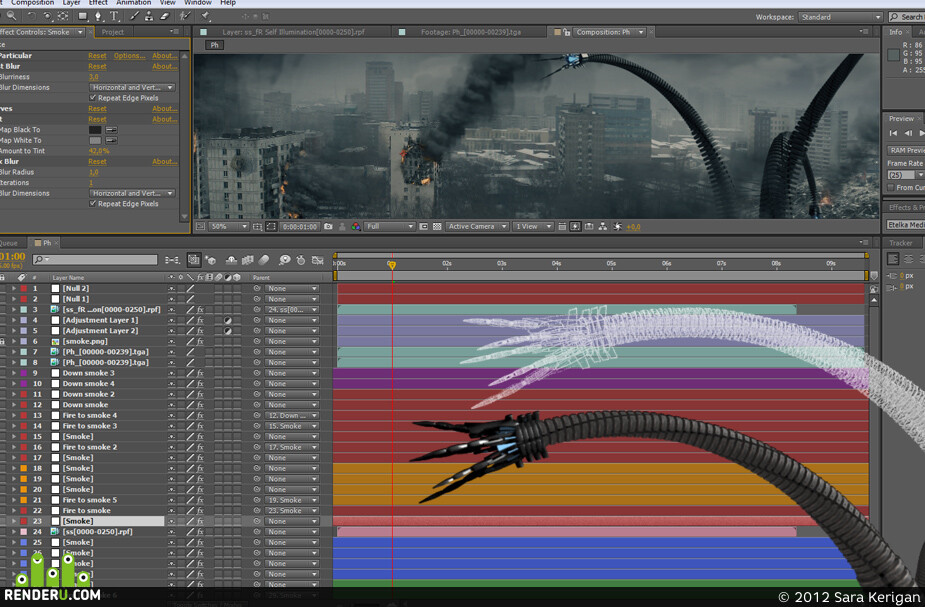Click Options link for Particular effect
This screenshot has width=925, height=607.
point(129,55)
